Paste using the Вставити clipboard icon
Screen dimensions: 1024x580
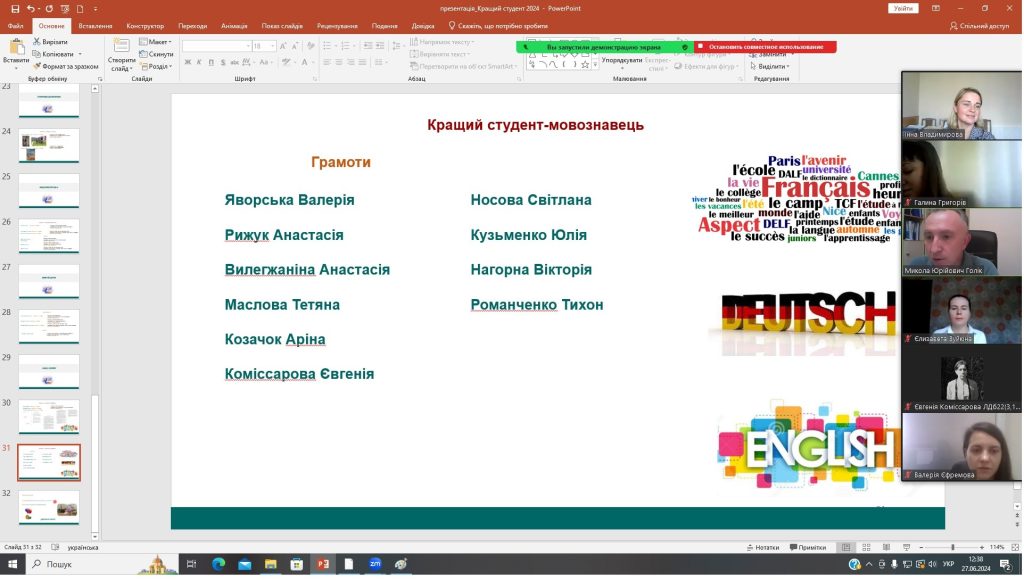tap(16, 48)
